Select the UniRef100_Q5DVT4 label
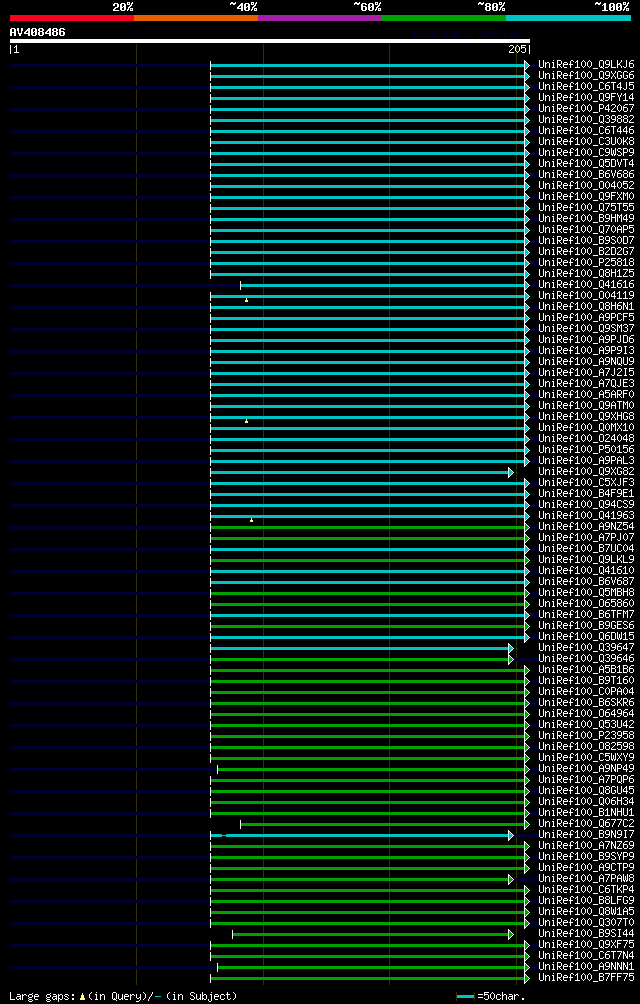640x1004 pixels. pyautogui.click(x=586, y=163)
